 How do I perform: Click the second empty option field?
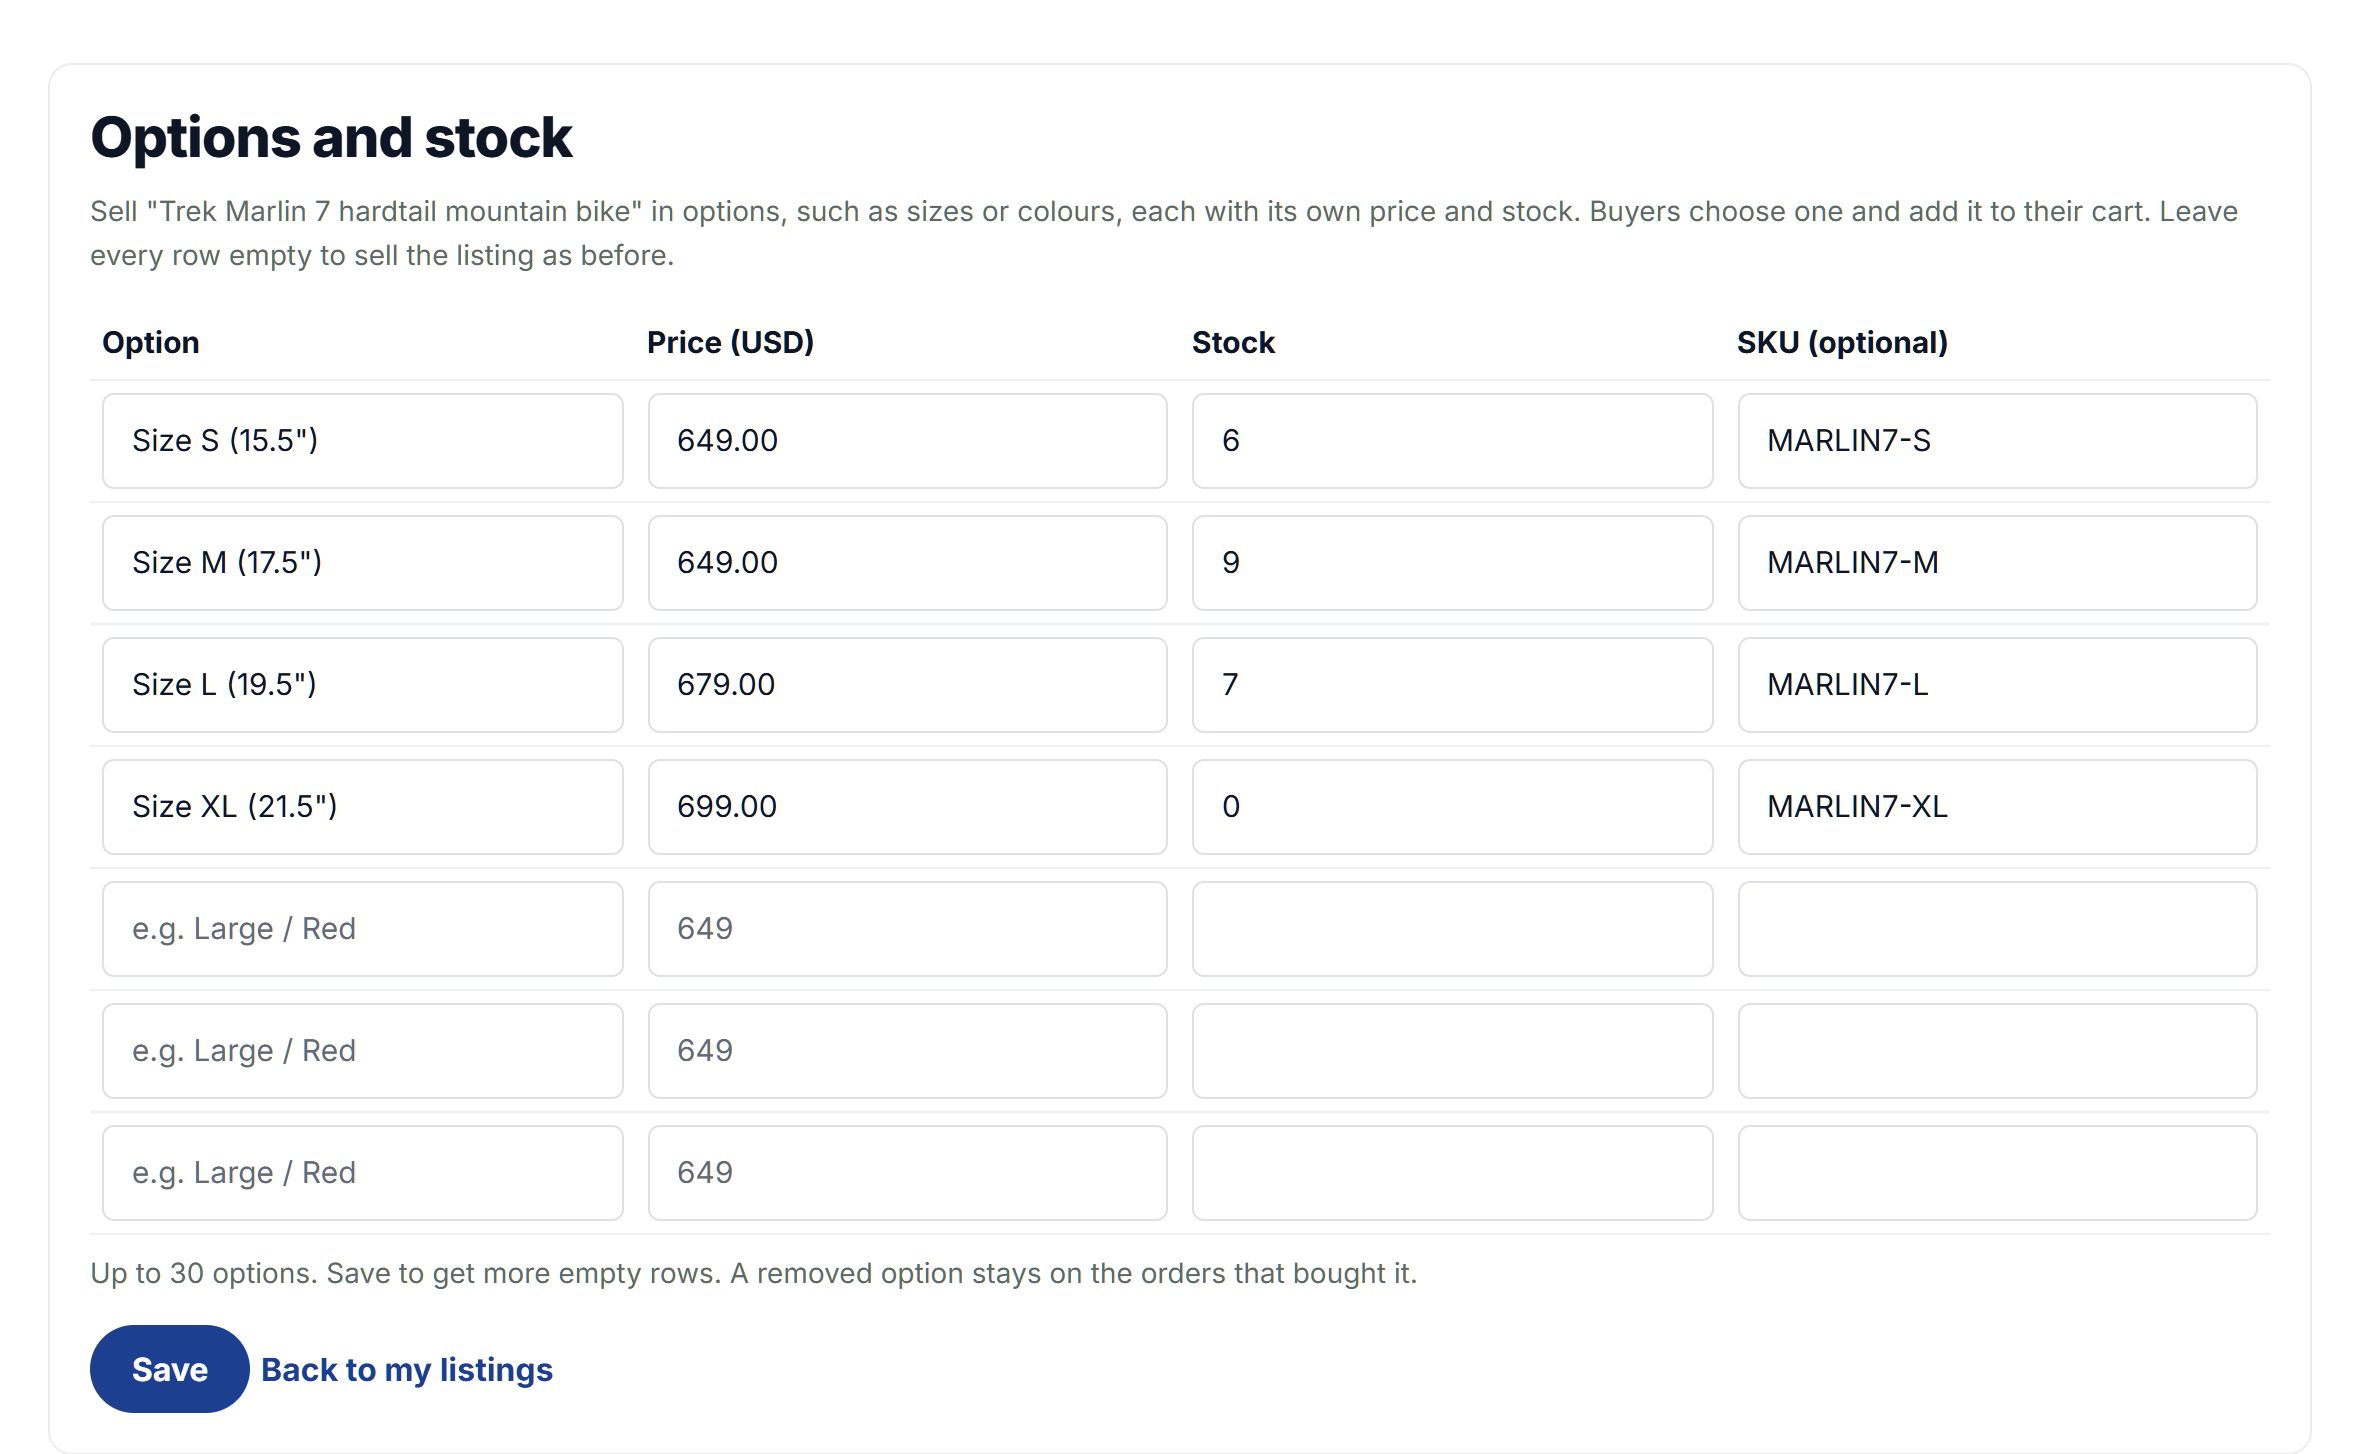(x=362, y=1051)
